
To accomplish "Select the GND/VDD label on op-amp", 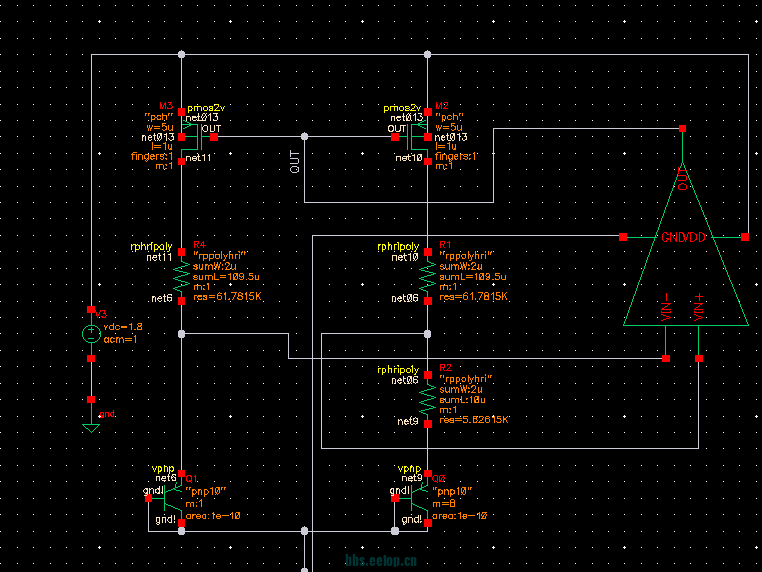I will pyautogui.click(x=684, y=237).
